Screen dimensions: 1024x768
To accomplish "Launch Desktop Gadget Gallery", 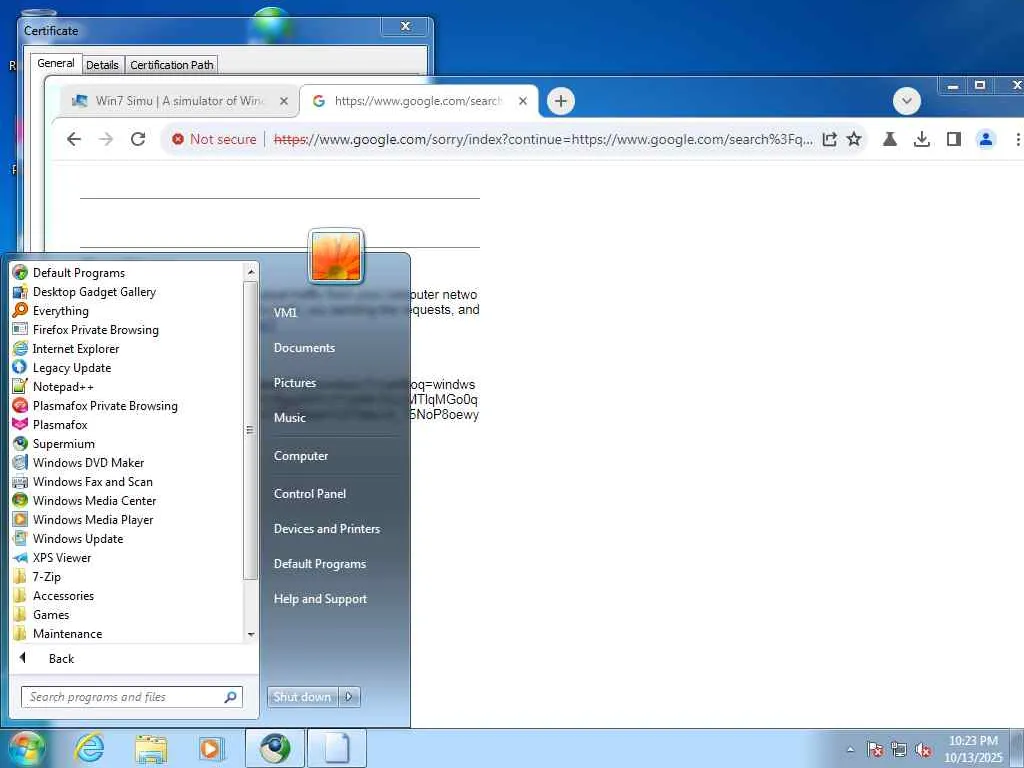I will click(84, 292).
